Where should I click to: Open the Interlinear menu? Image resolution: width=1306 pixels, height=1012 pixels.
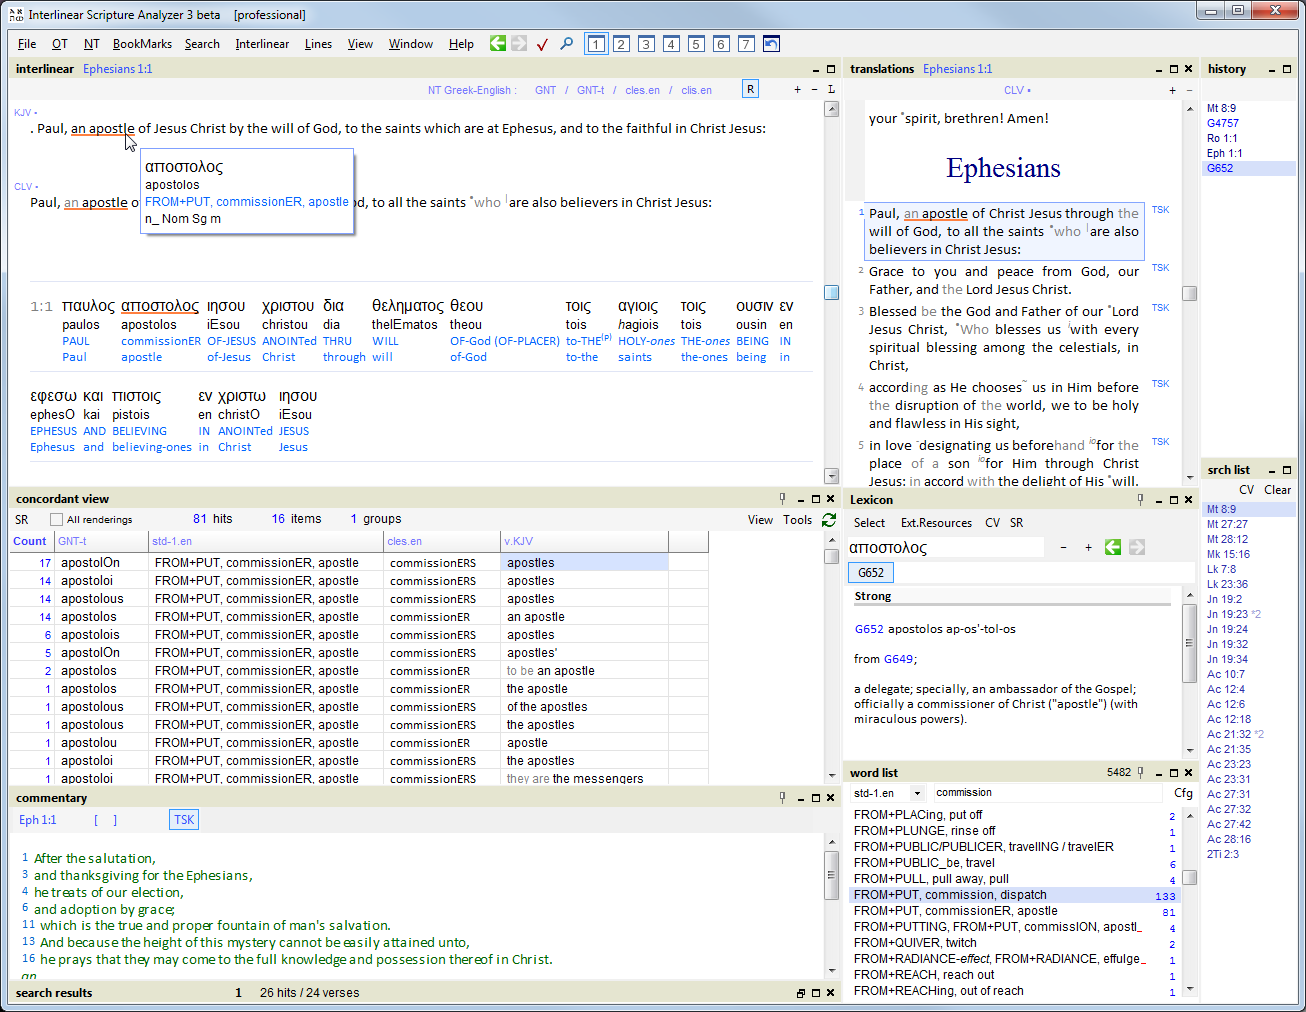click(262, 44)
